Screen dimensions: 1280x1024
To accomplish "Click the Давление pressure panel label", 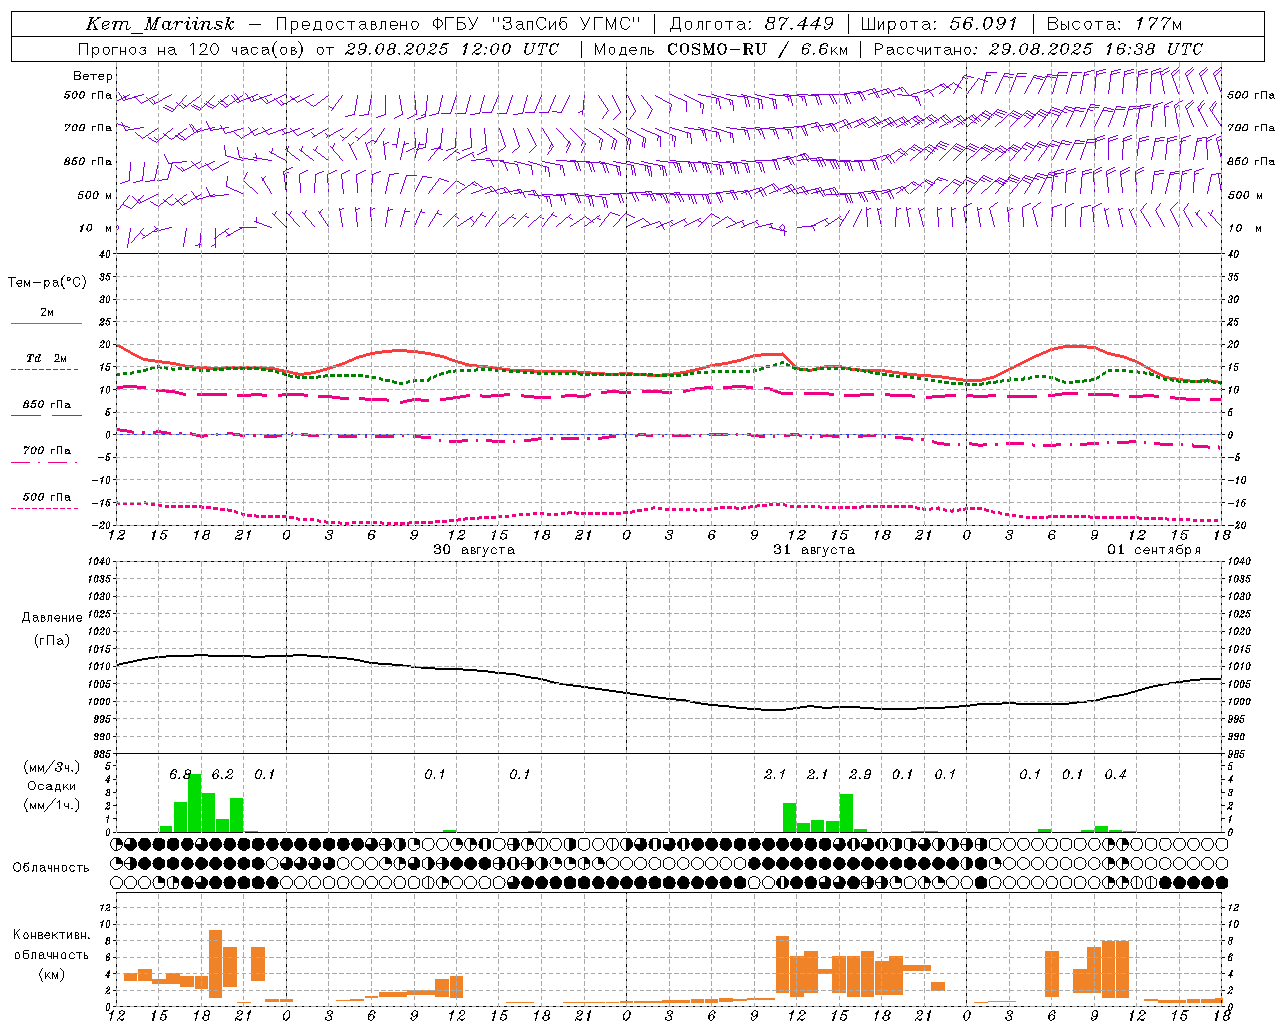I will pyautogui.click(x=52, y=618).
